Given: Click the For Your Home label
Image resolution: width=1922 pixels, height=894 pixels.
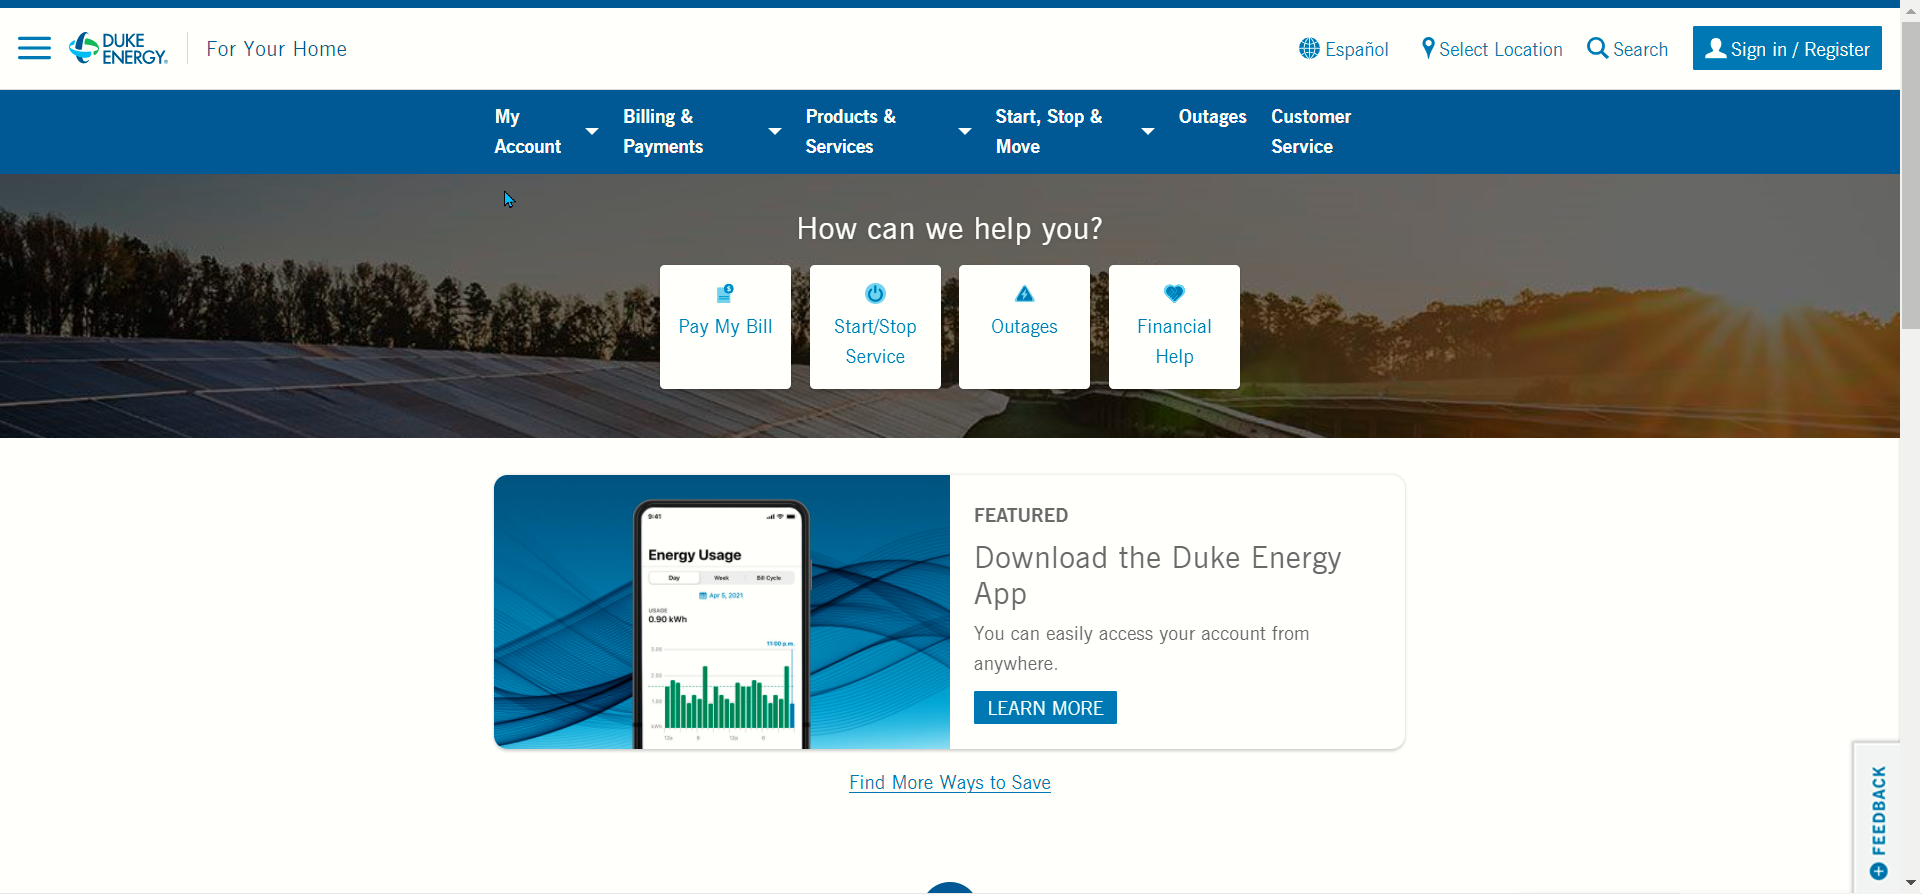Looking at the screenshot, I should pyautogui.click(x=276, y=49).
